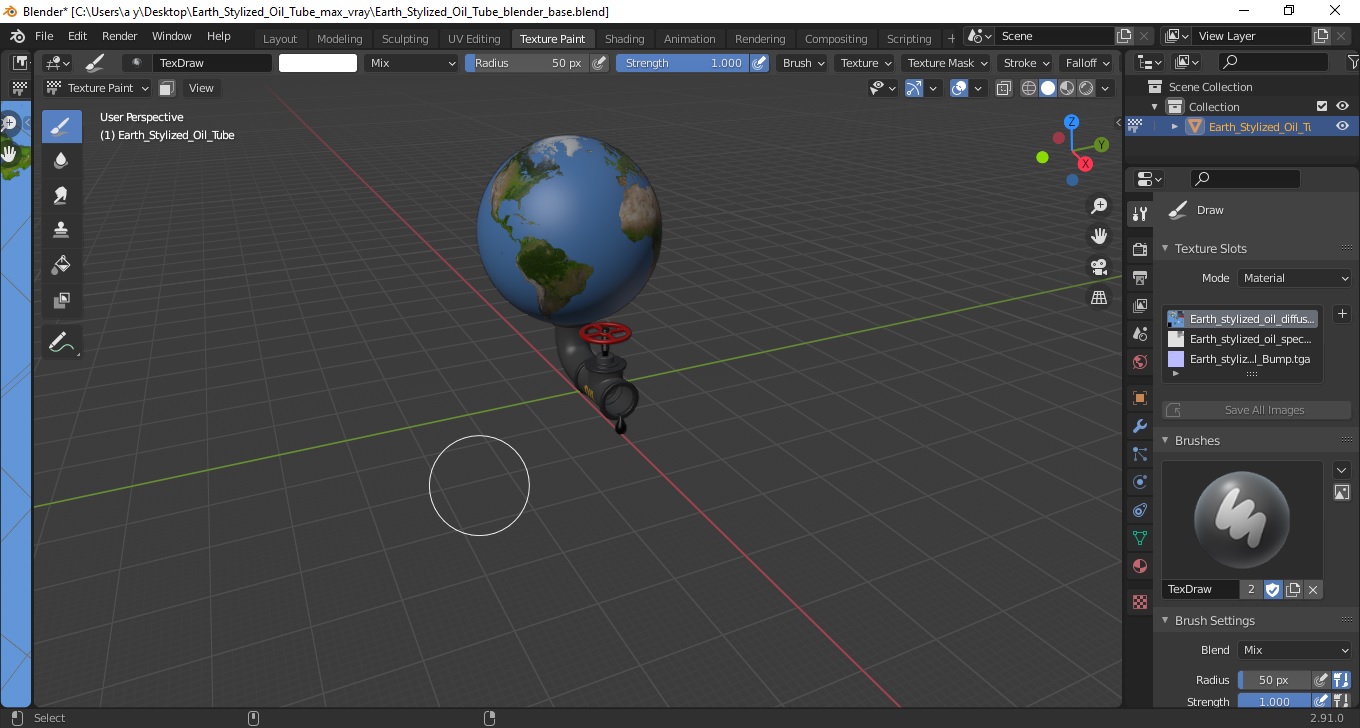Switch to orthographic grid view gizmo

point(1099,297)
